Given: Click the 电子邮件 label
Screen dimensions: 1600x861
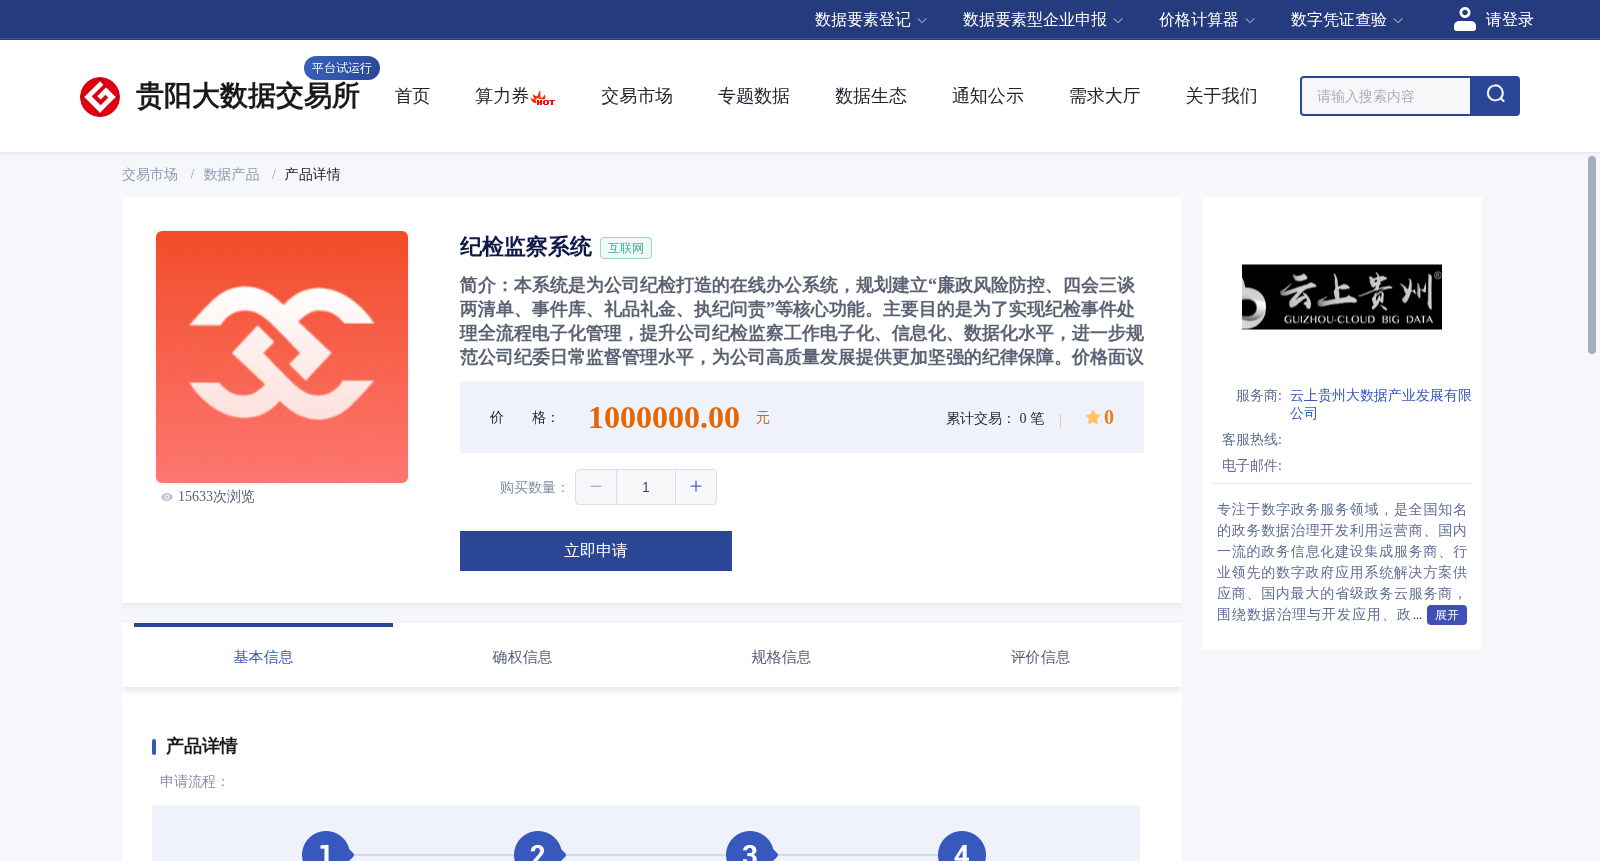Looking at the screenshot, I should tap(1252, 466).
